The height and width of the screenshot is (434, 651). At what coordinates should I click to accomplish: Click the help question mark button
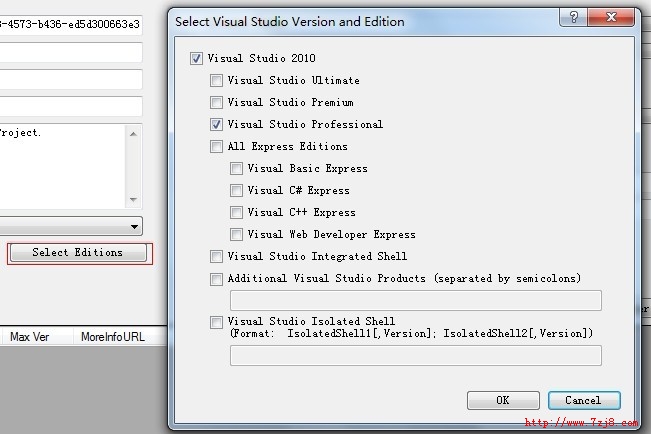[x=573, y=18]
